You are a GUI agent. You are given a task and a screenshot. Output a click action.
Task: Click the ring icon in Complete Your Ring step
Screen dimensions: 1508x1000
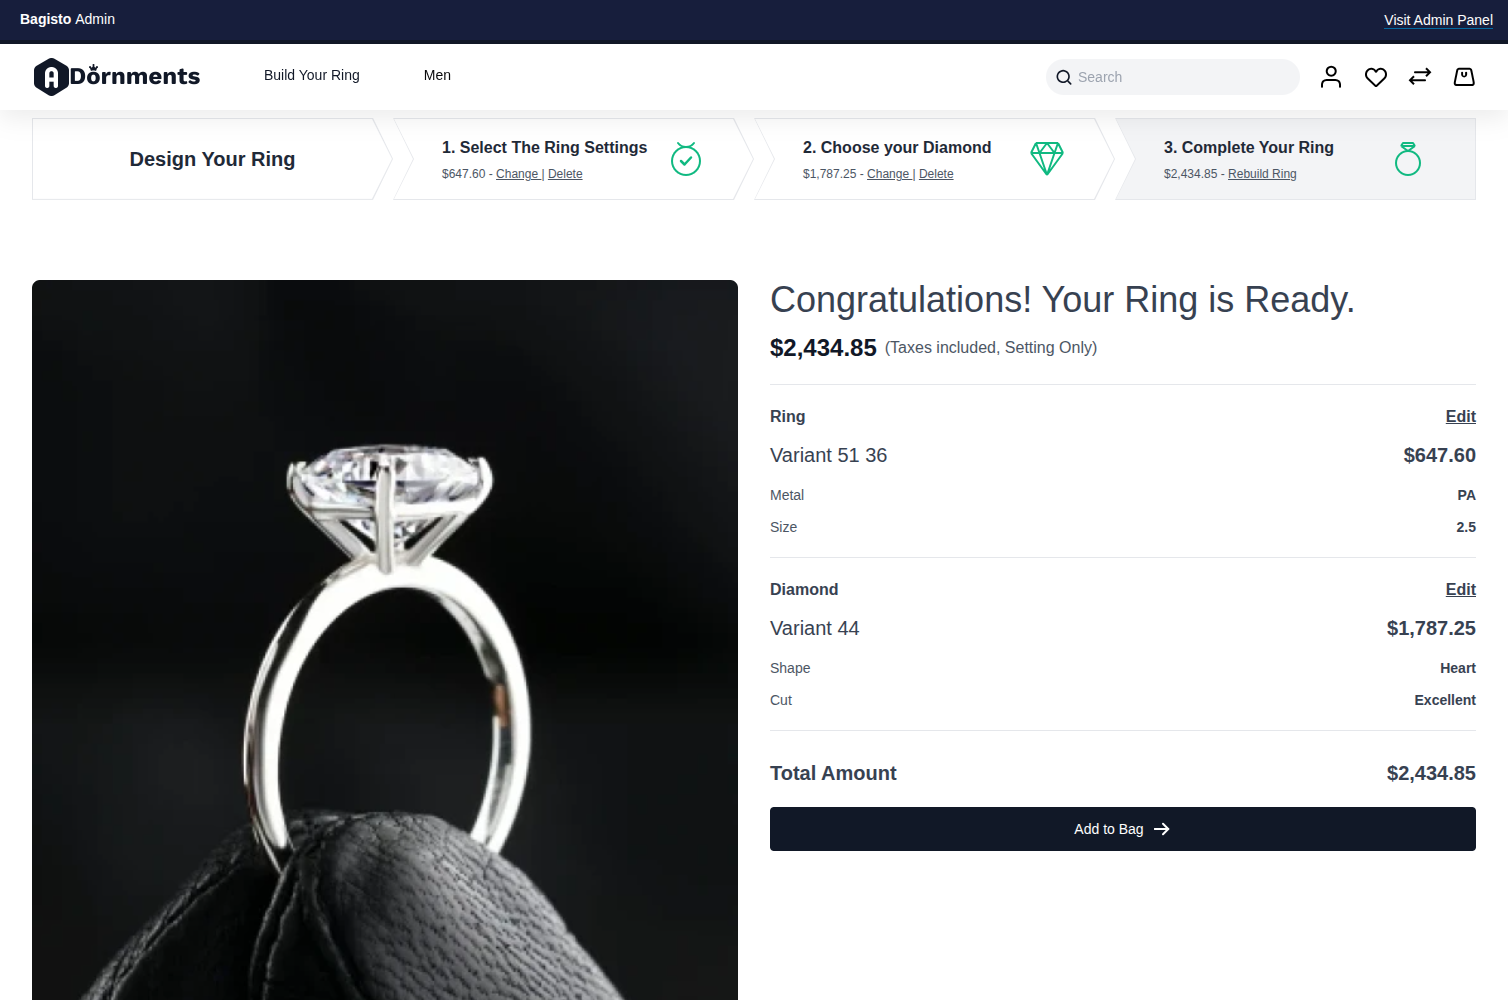click(1408, 158)
